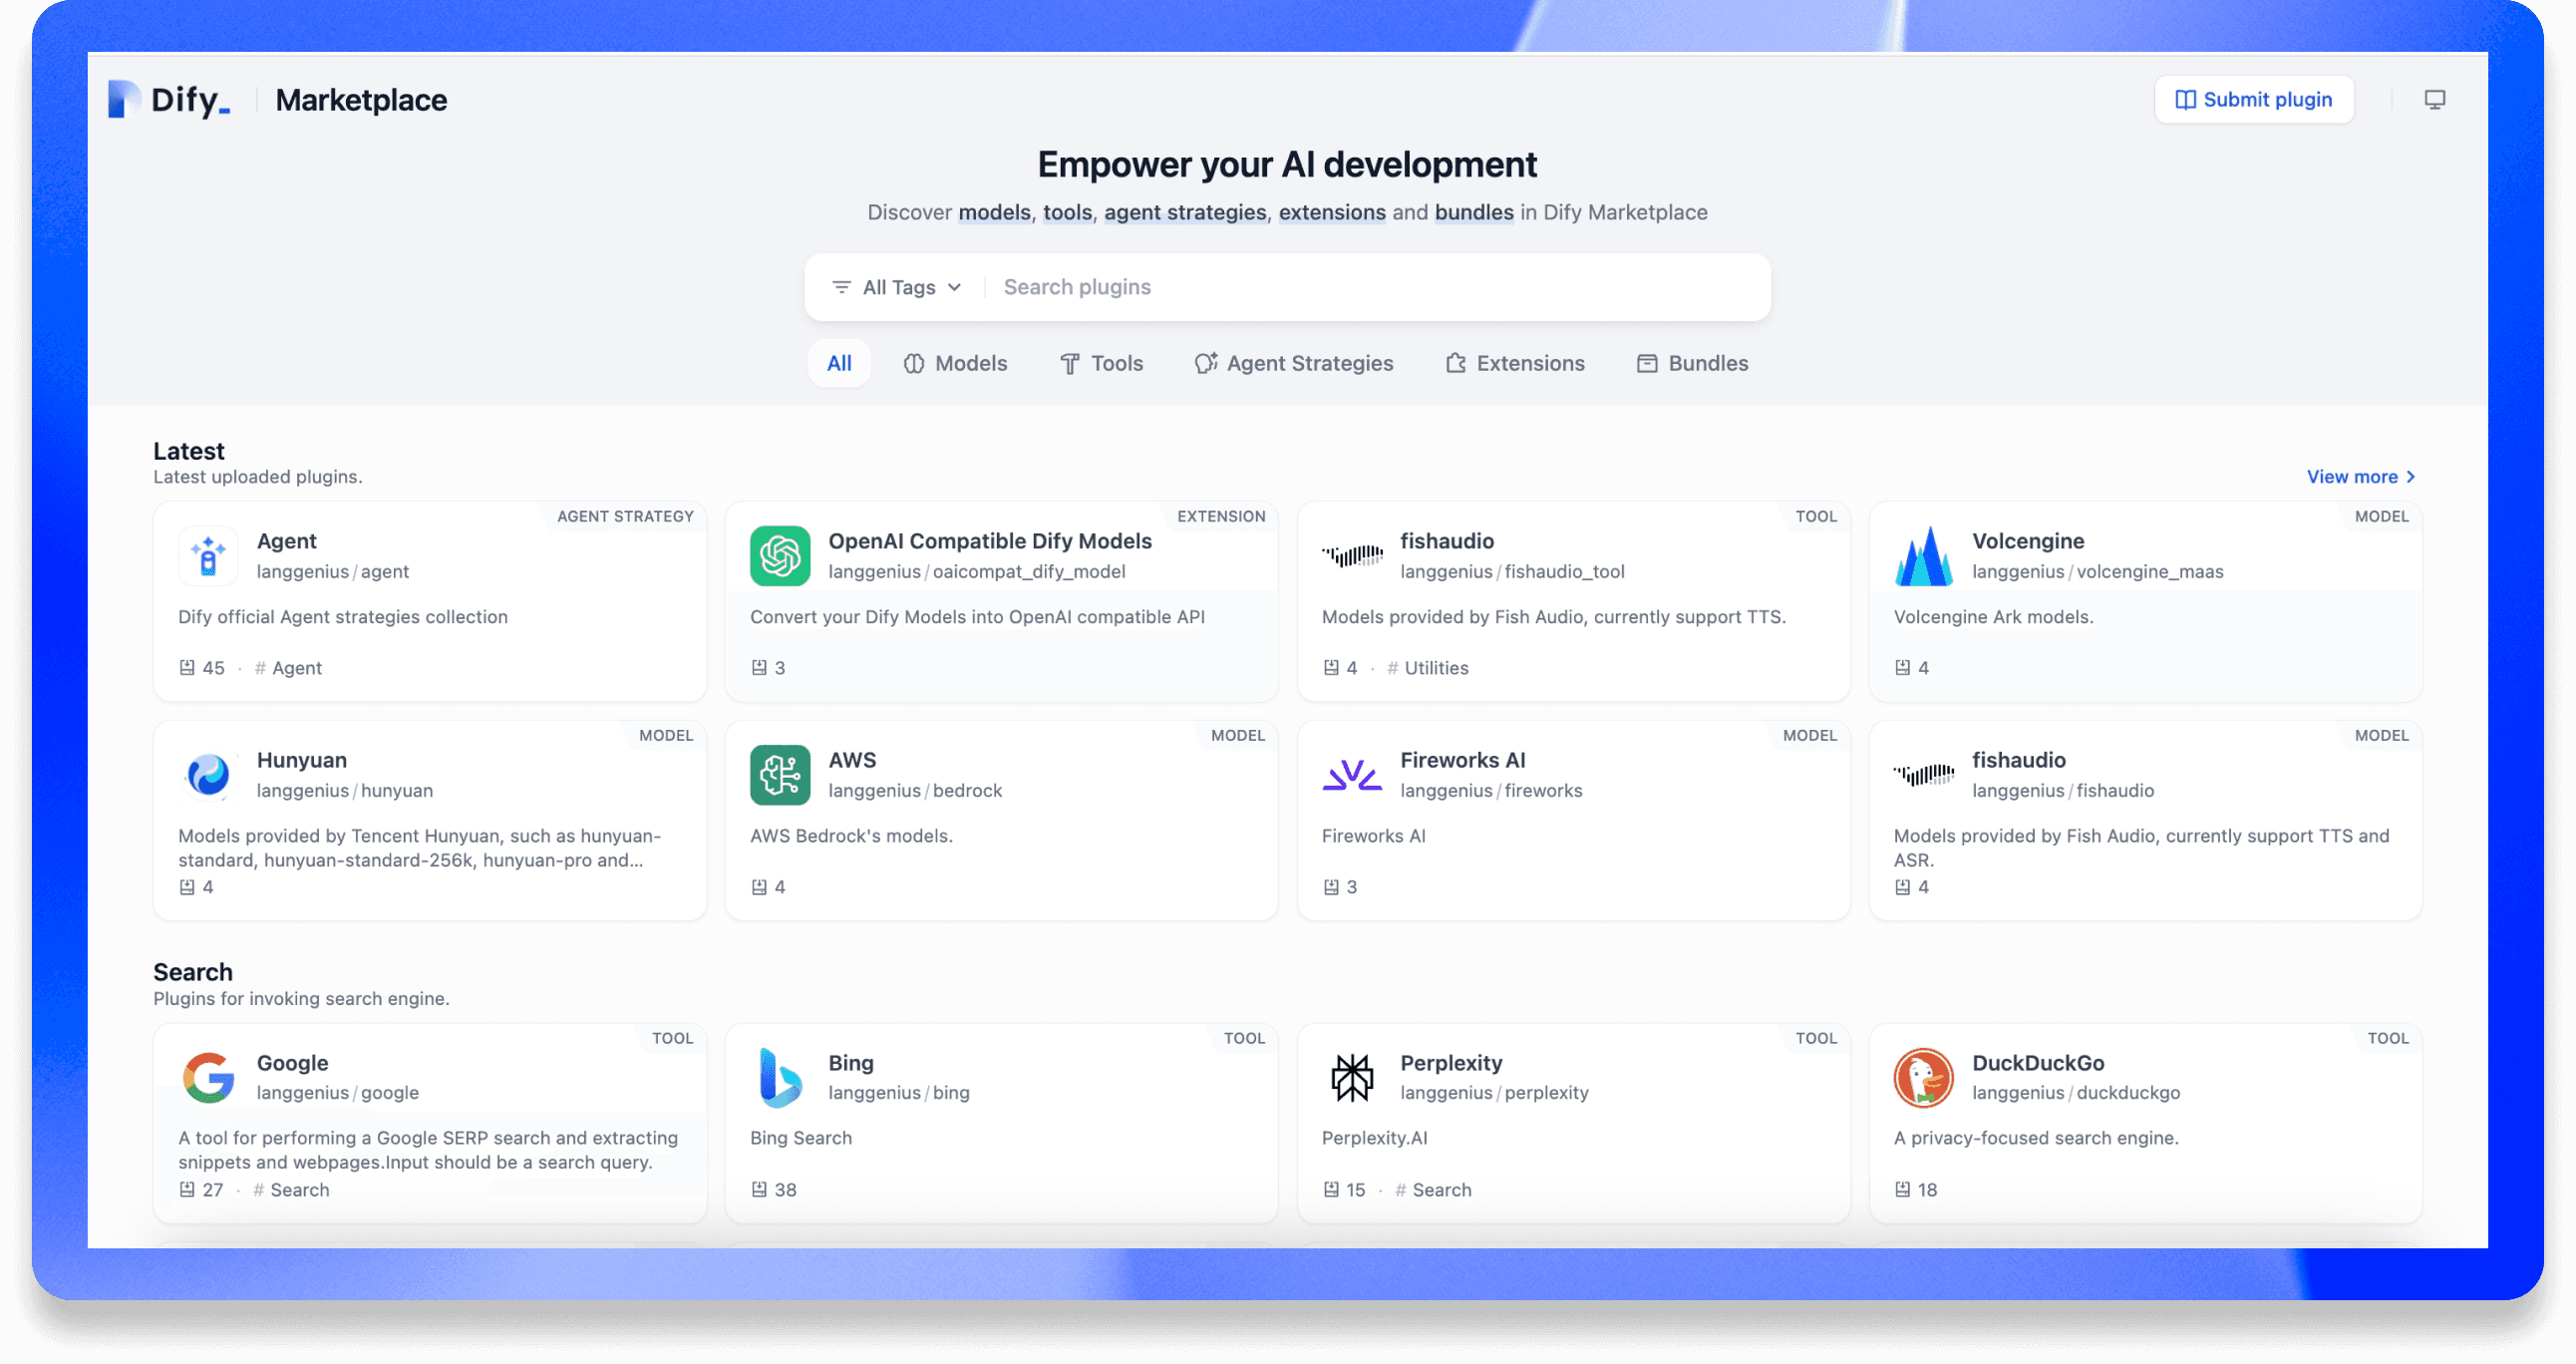Click '# Search' tag on Perplexity card
Image resolution: width=2576 pixels, height=1364 pixels.
1433,1190
